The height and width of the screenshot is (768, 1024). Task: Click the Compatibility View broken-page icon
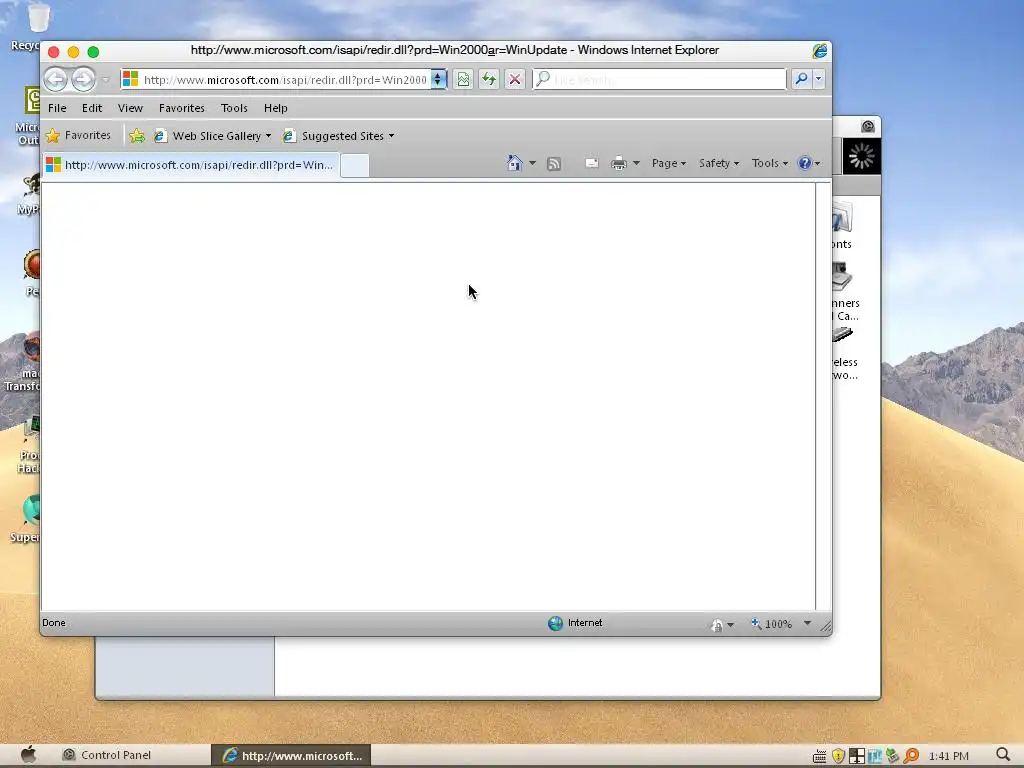[463, 80]
